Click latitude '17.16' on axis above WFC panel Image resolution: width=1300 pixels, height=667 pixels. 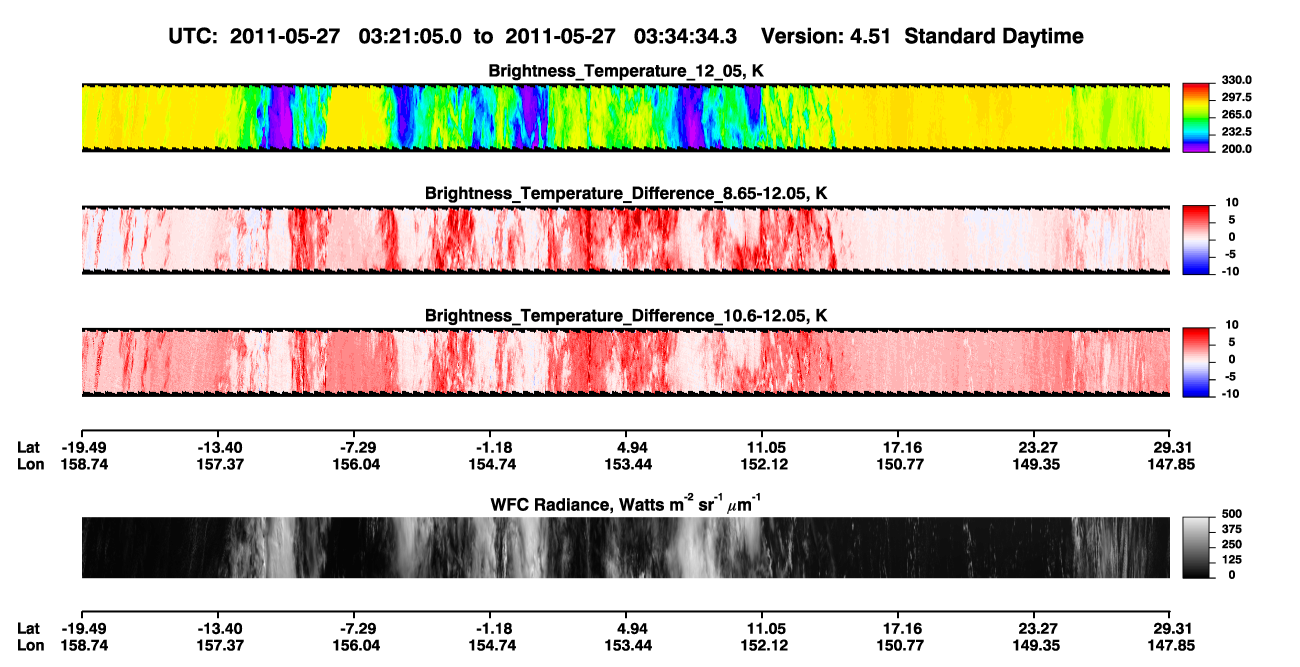898,447
